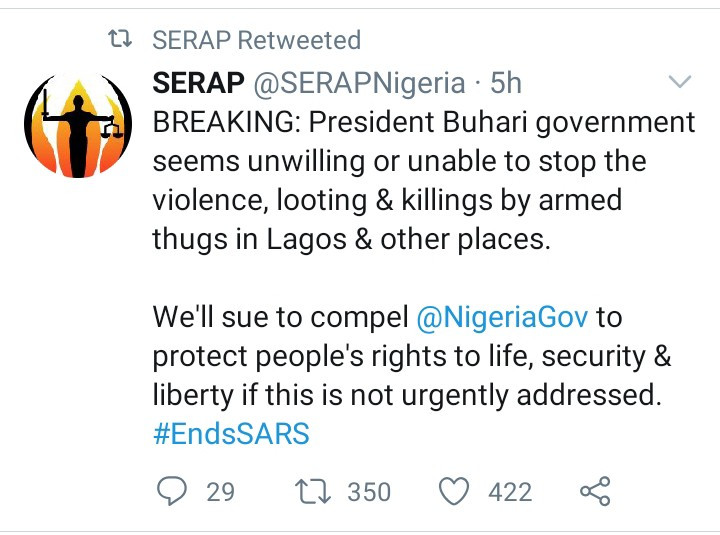
Task: Like the tweet with the heart icon
Action: pos(455,491)
